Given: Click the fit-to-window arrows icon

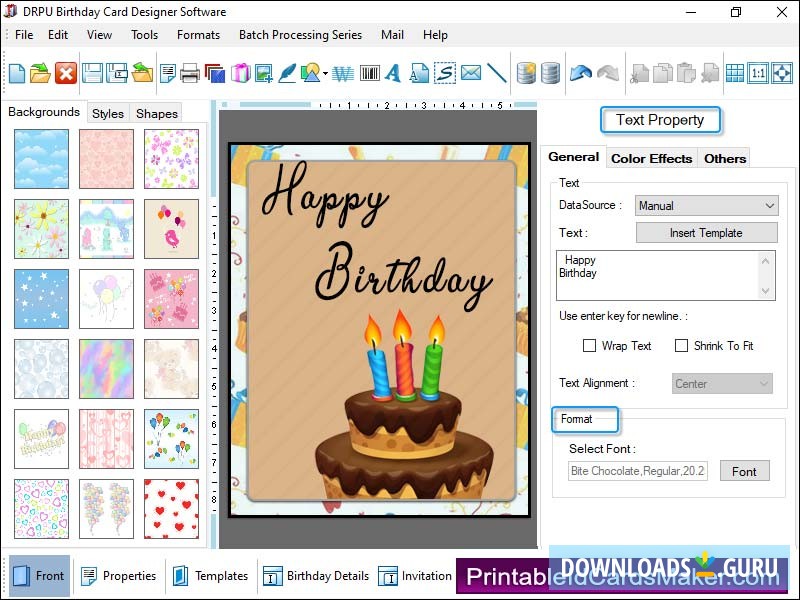Looking at the screenshot, I should click(x=782, y=73).
